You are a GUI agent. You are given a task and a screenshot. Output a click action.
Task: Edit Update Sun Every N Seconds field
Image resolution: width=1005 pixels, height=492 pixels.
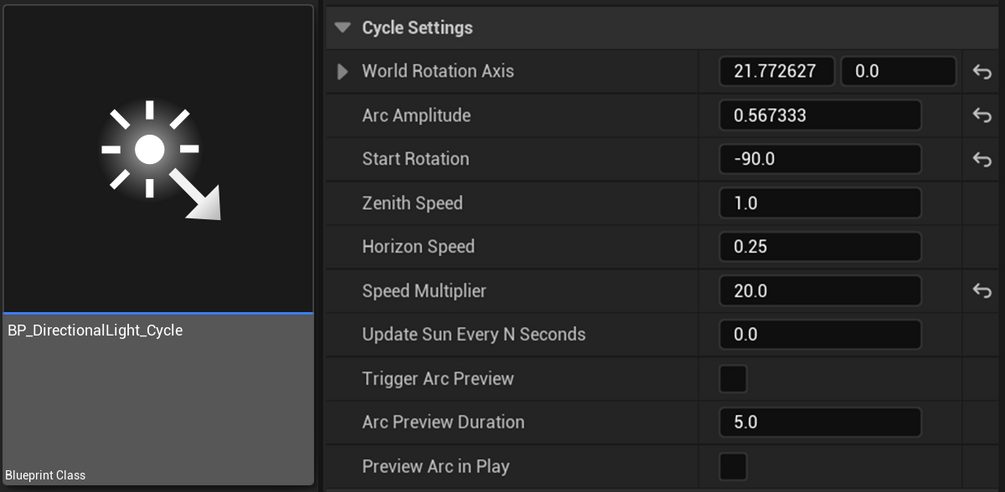tap(819, 335)
